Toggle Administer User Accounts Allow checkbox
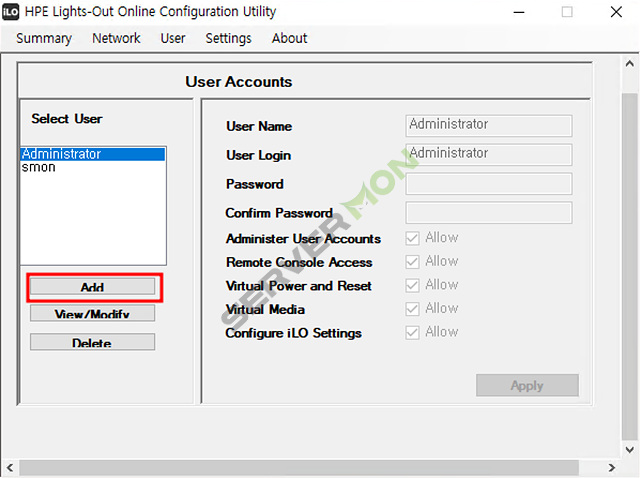The width and height of the screenshot is (640, 478). coord(412,238)
